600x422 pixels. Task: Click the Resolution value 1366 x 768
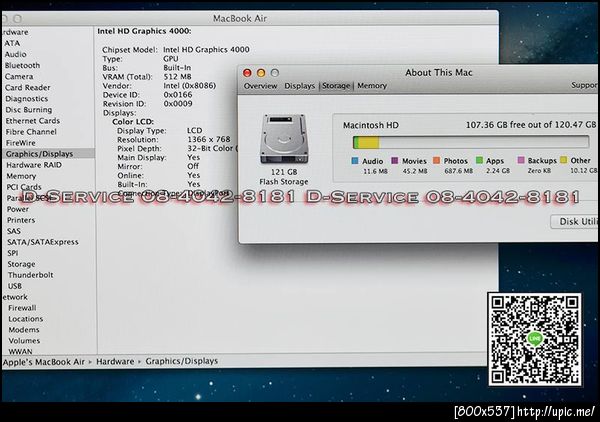[209, 139]
